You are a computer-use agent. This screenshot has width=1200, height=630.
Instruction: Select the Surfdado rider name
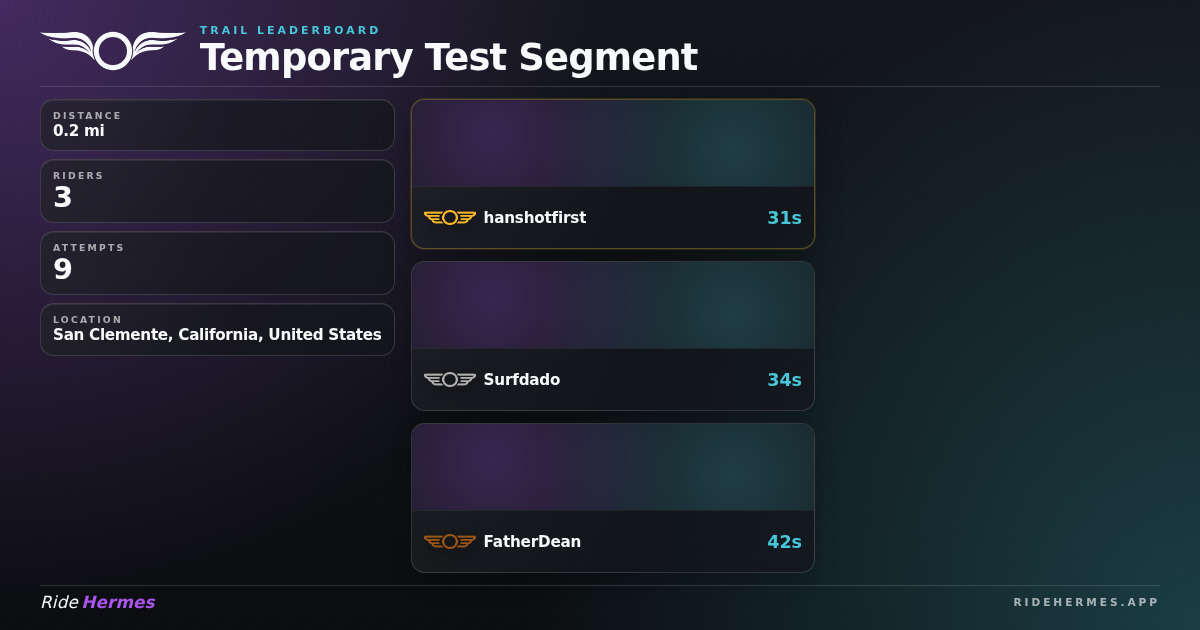[x=522, y=380]
